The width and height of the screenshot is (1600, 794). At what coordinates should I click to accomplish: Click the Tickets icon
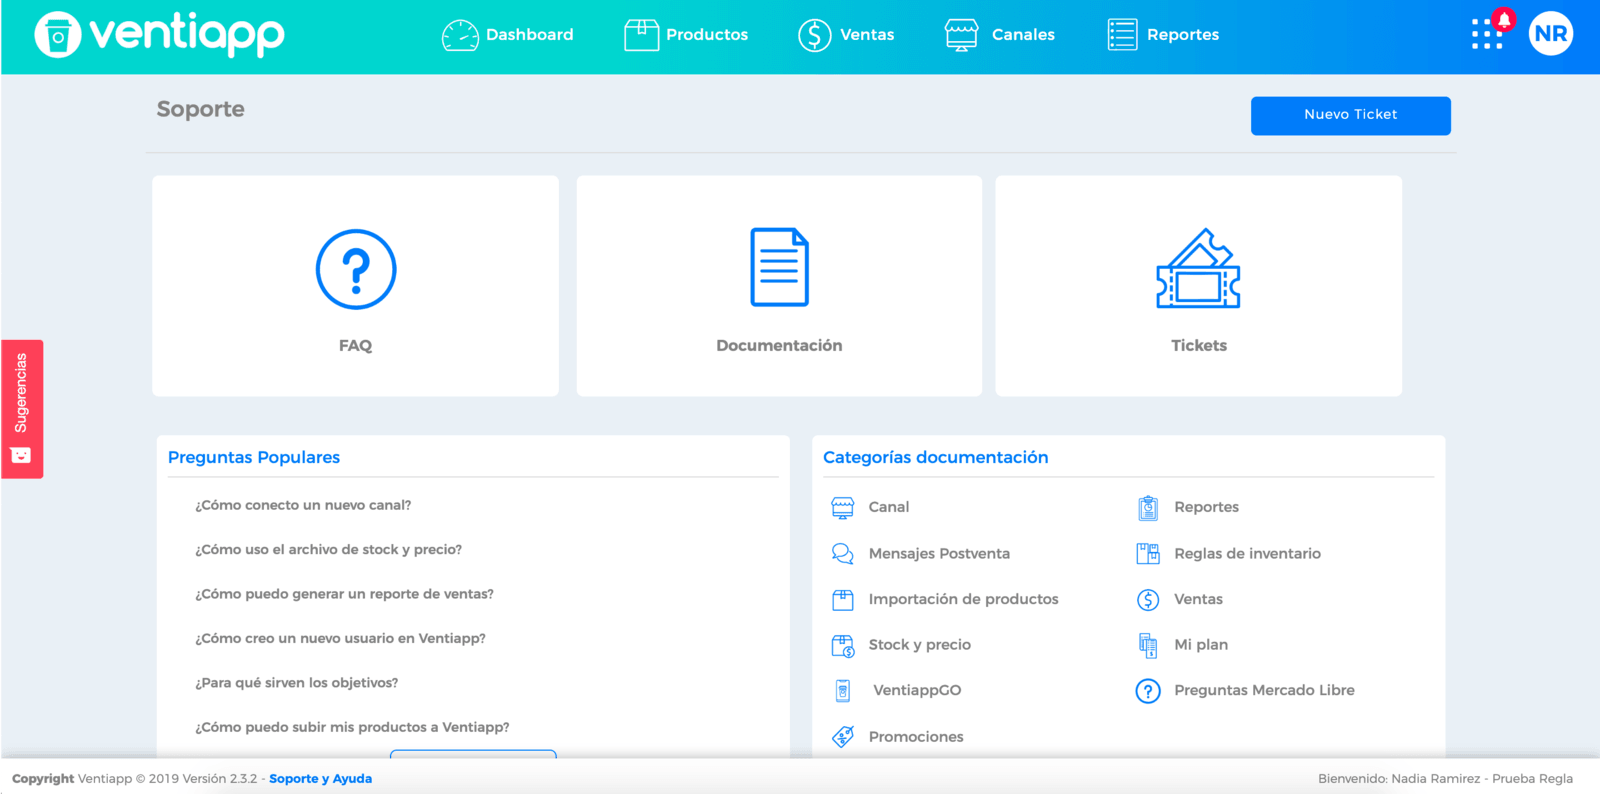1198,268
